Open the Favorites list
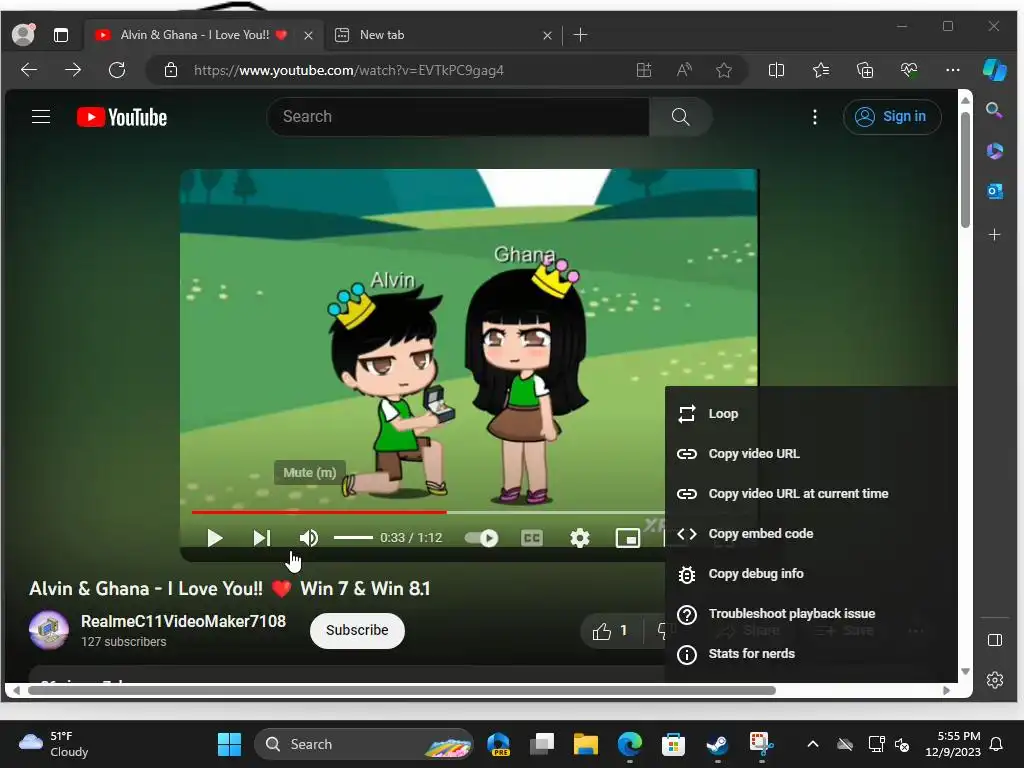Screen dimensions: 1024x768 pyautogui.click(x=821, y=70)
